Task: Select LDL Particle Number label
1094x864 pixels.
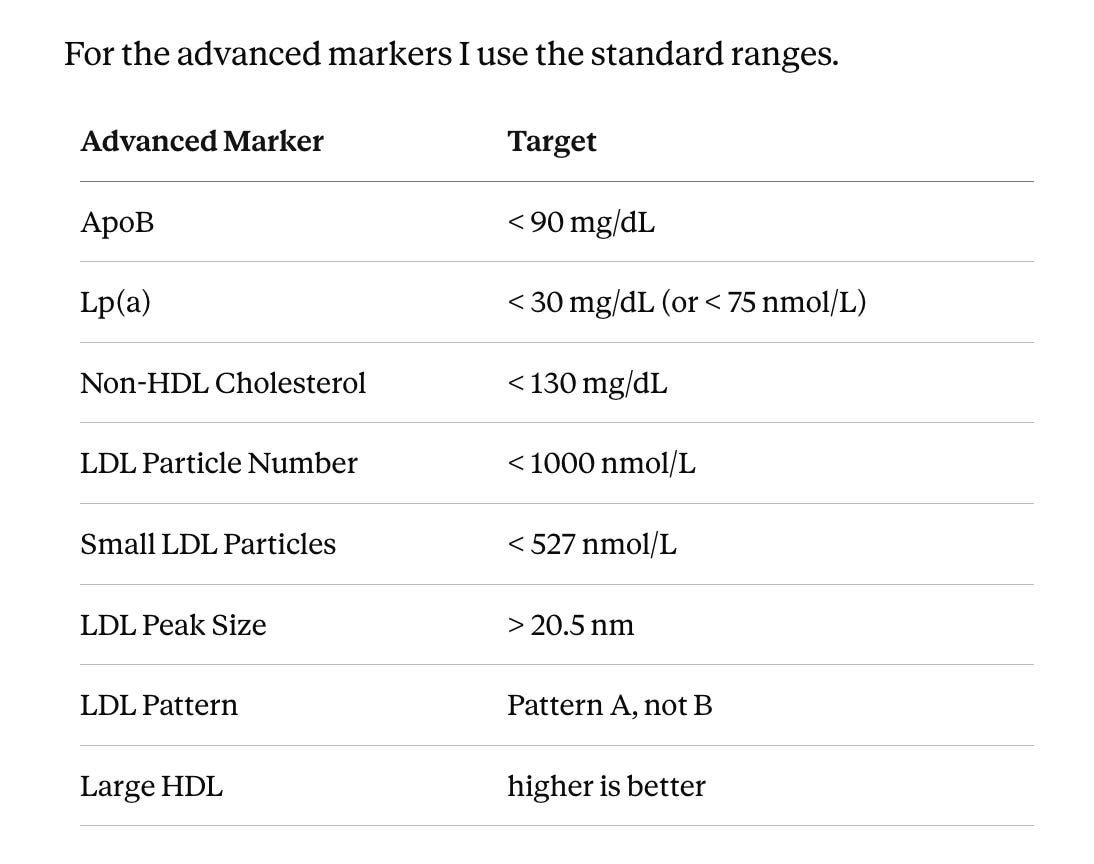Action: [x=218, y=463]
